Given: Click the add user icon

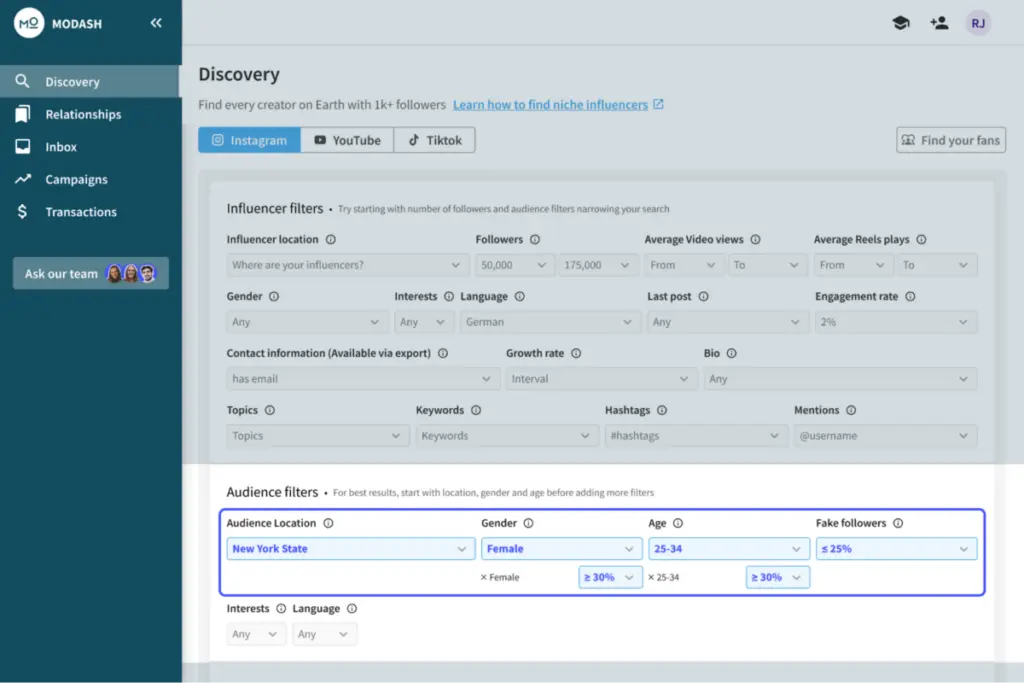Looking at the screenshot, I should (938, 23).
